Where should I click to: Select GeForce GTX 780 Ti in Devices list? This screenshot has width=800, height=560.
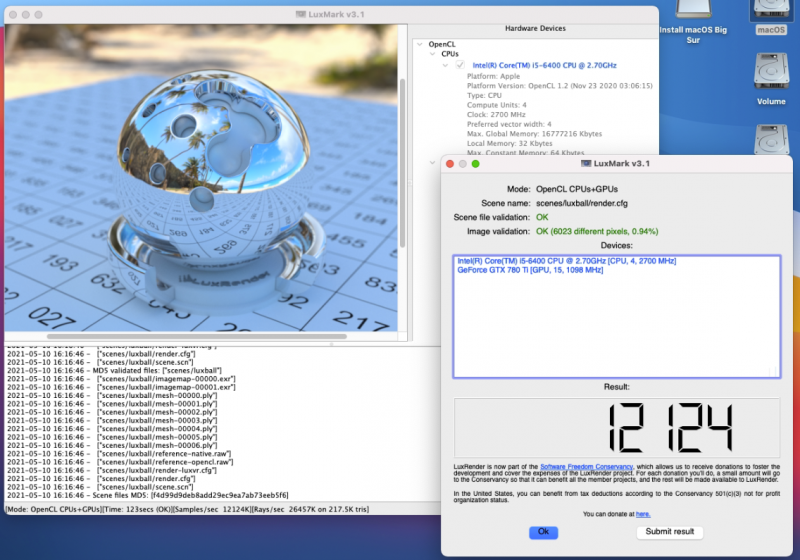(x=530, y=270)
